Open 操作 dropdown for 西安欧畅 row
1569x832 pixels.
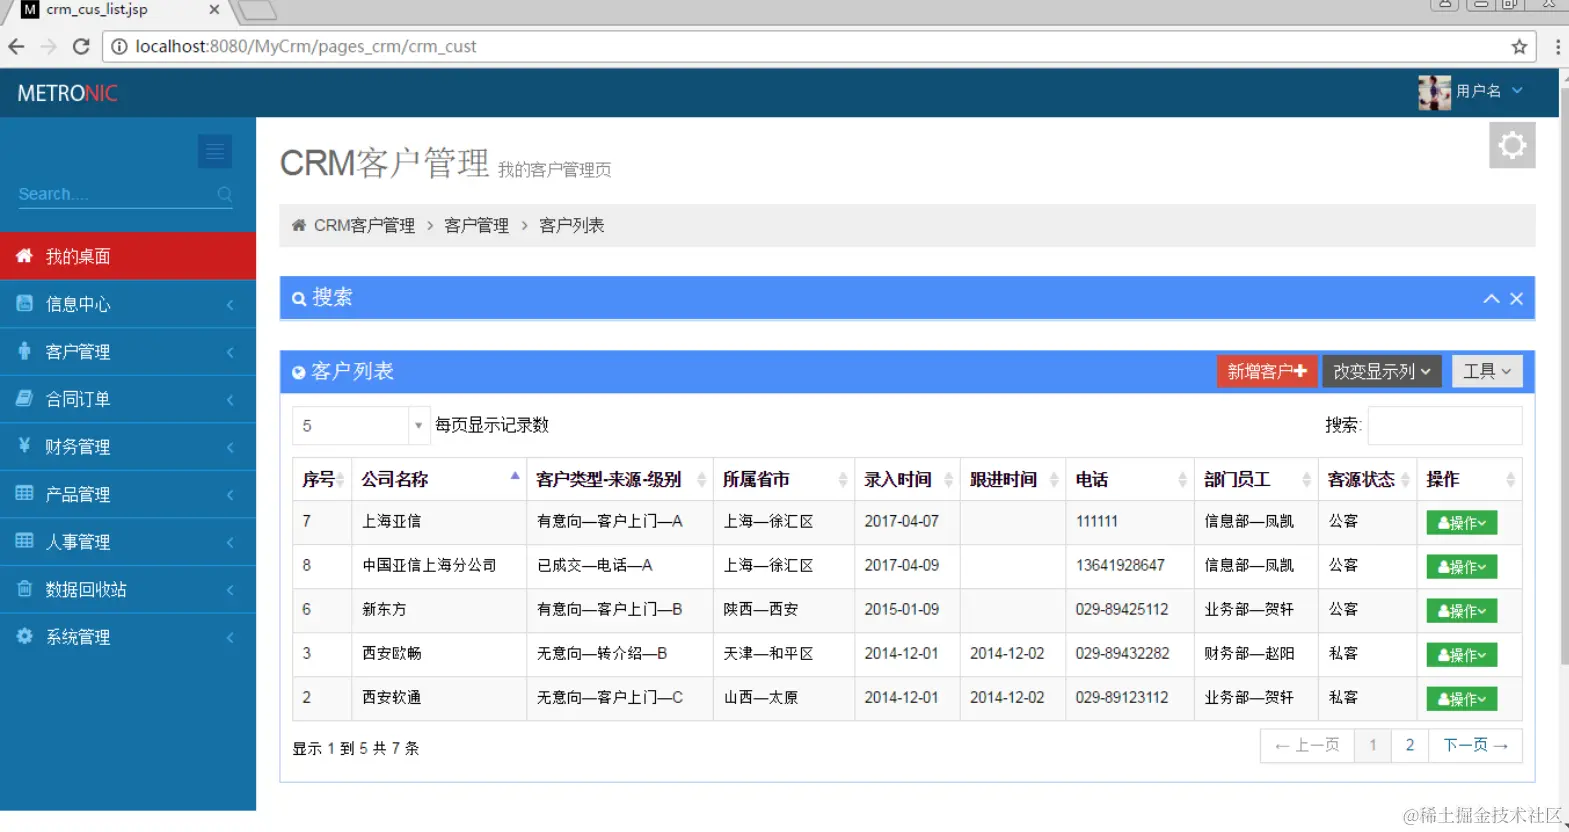pyautogui.click(x=1461, y=654)
